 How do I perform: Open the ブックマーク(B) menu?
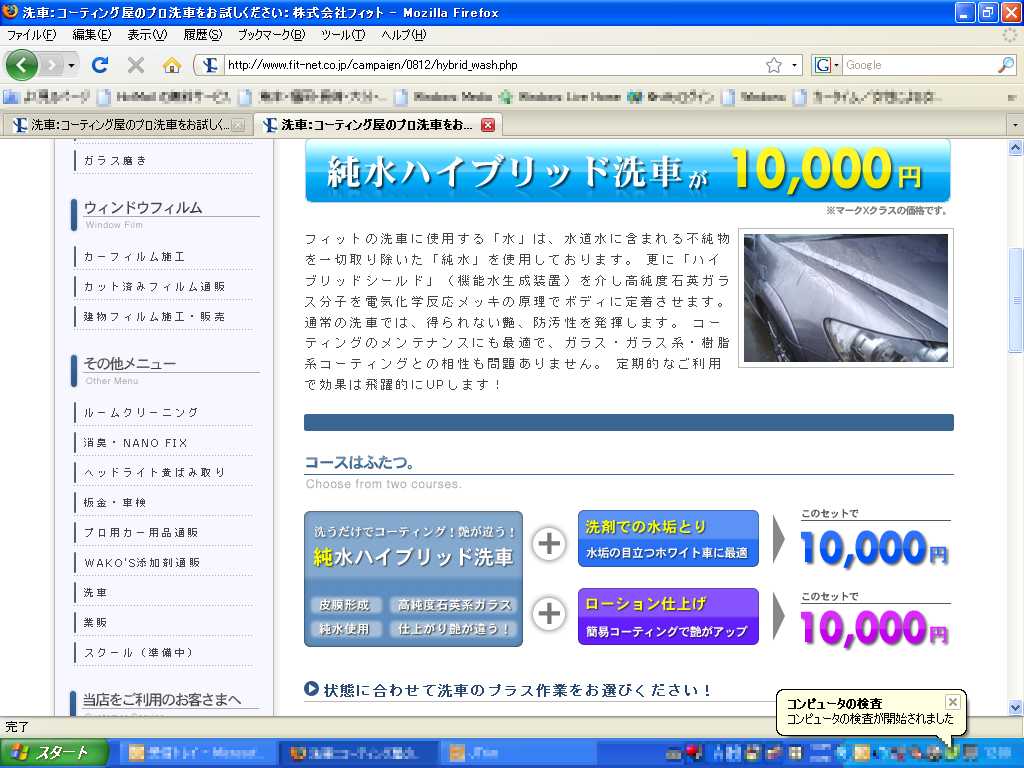coord(271,35)
